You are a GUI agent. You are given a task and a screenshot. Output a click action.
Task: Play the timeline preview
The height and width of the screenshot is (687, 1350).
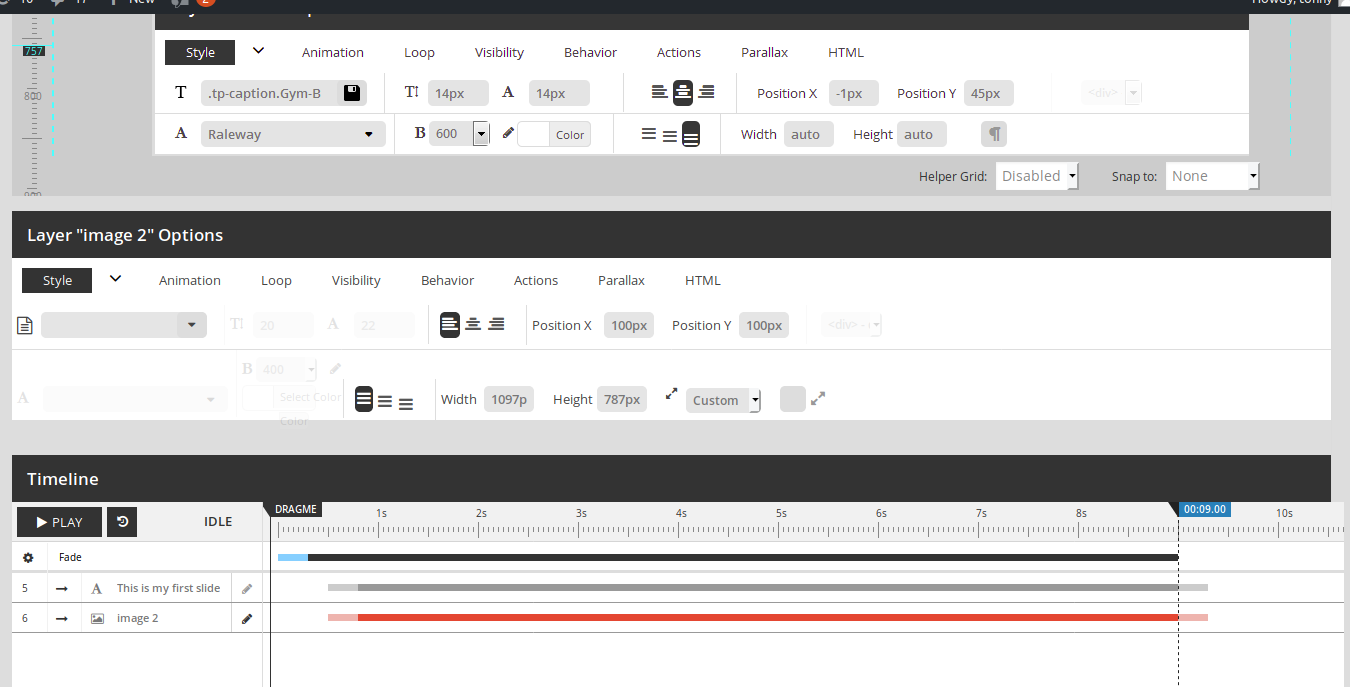(x=59, y=522)
